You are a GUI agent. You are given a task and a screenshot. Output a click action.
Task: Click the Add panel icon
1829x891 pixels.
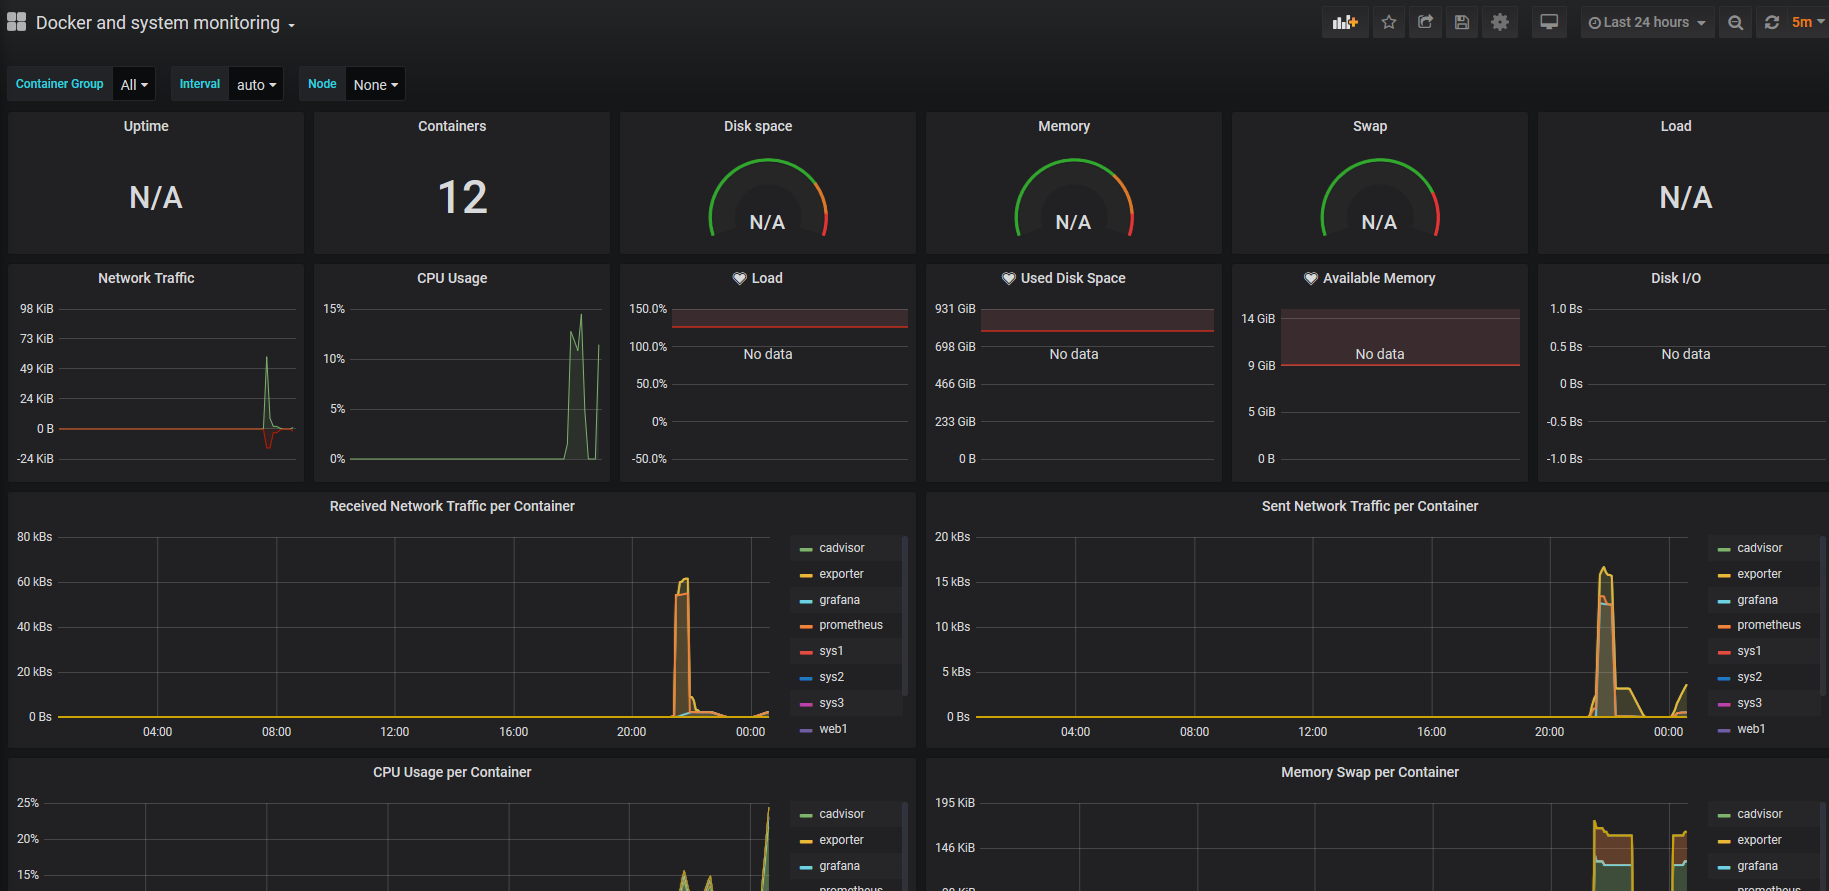pos(1345,22)
